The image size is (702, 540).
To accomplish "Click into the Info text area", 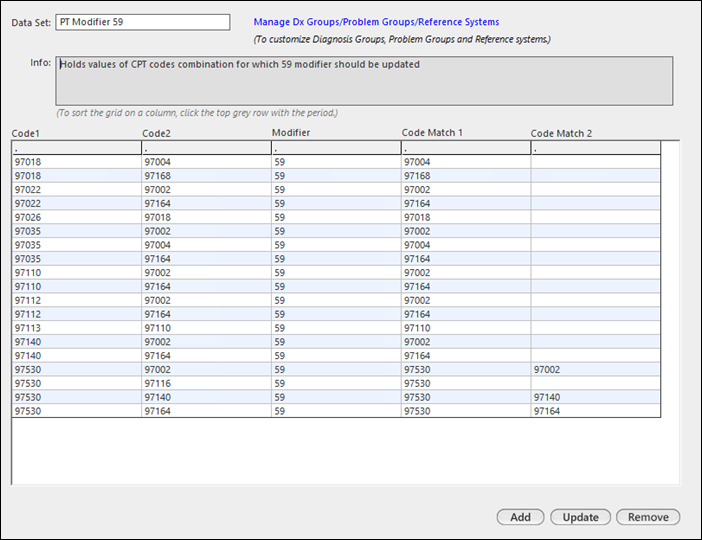I will (364, 81).
